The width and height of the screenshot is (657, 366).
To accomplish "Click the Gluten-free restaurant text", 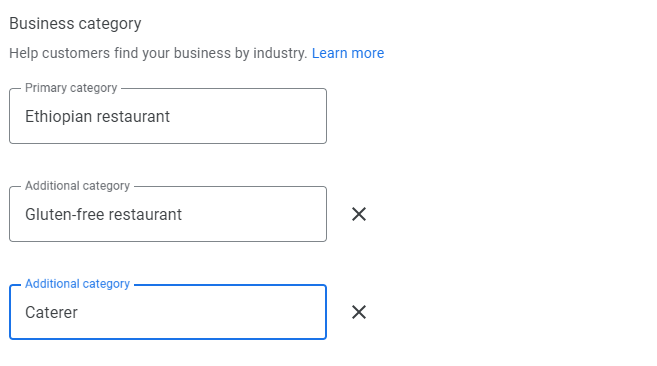I will [103, 215].
